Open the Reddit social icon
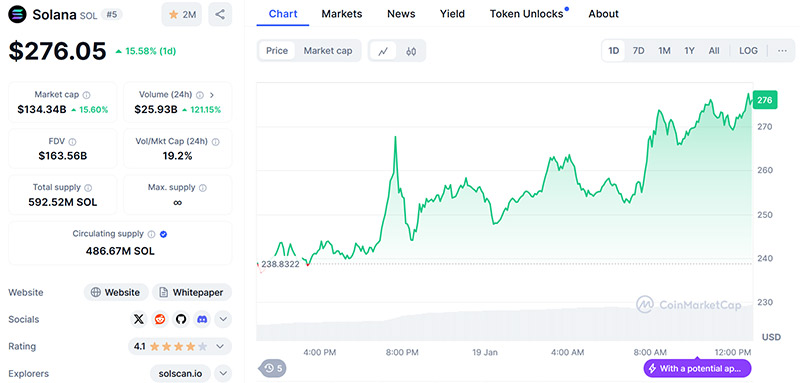Image resolution: width=800 pixels, height=383 pixels. coord(160,319)
